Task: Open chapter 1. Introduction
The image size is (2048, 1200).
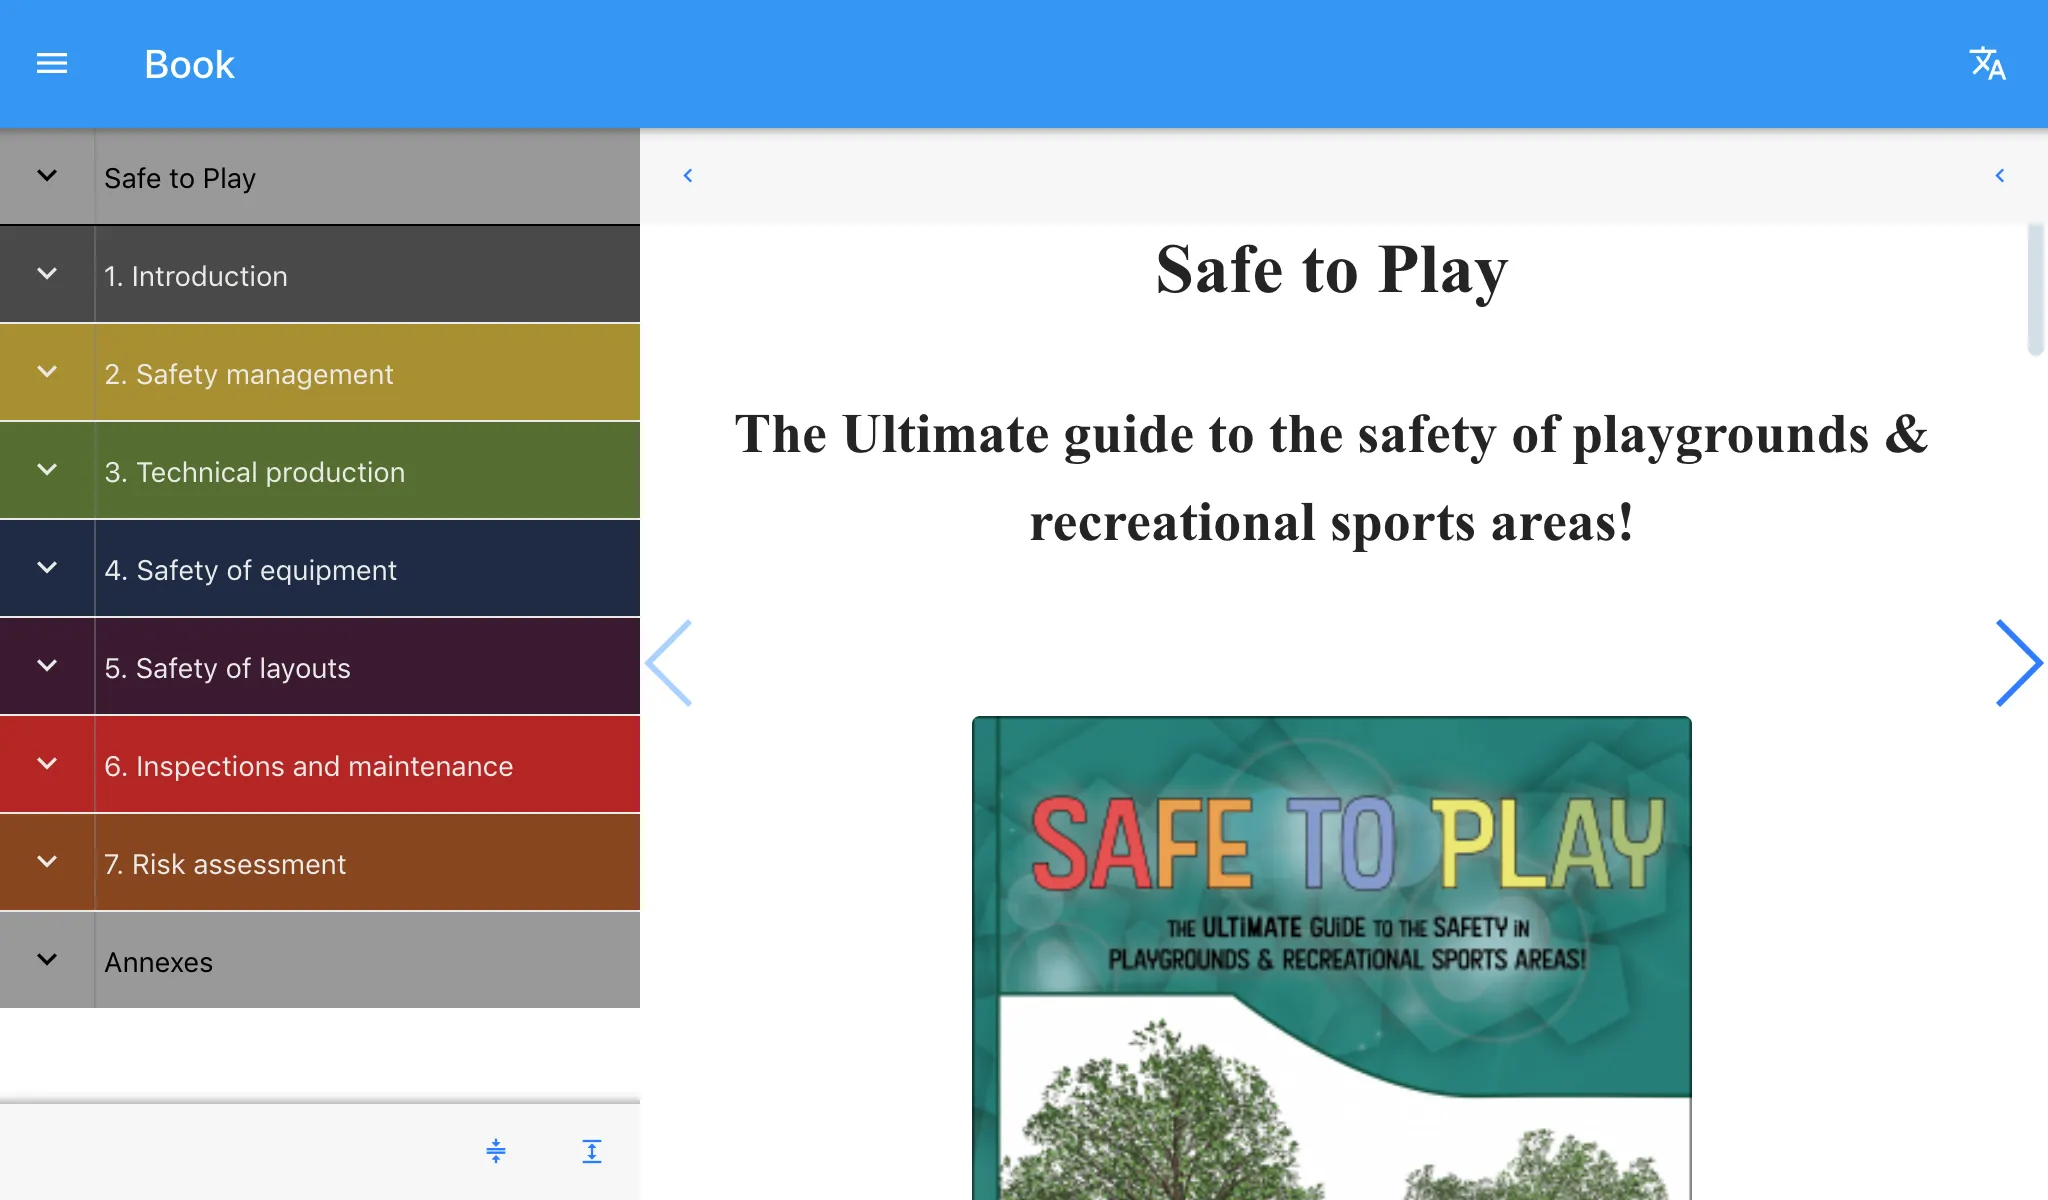Action: click(367, 275)
